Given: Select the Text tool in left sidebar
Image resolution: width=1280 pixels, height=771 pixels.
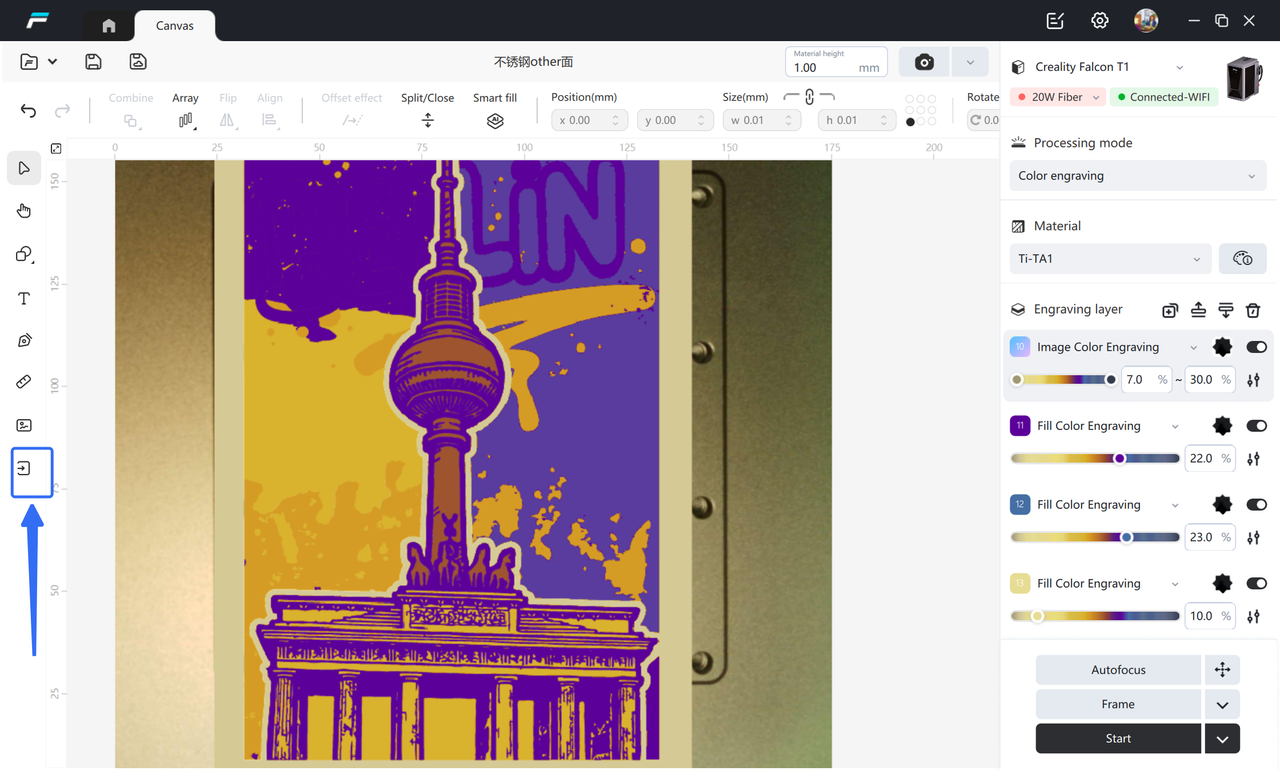Looking at the screenshot, I should [24, 298].
